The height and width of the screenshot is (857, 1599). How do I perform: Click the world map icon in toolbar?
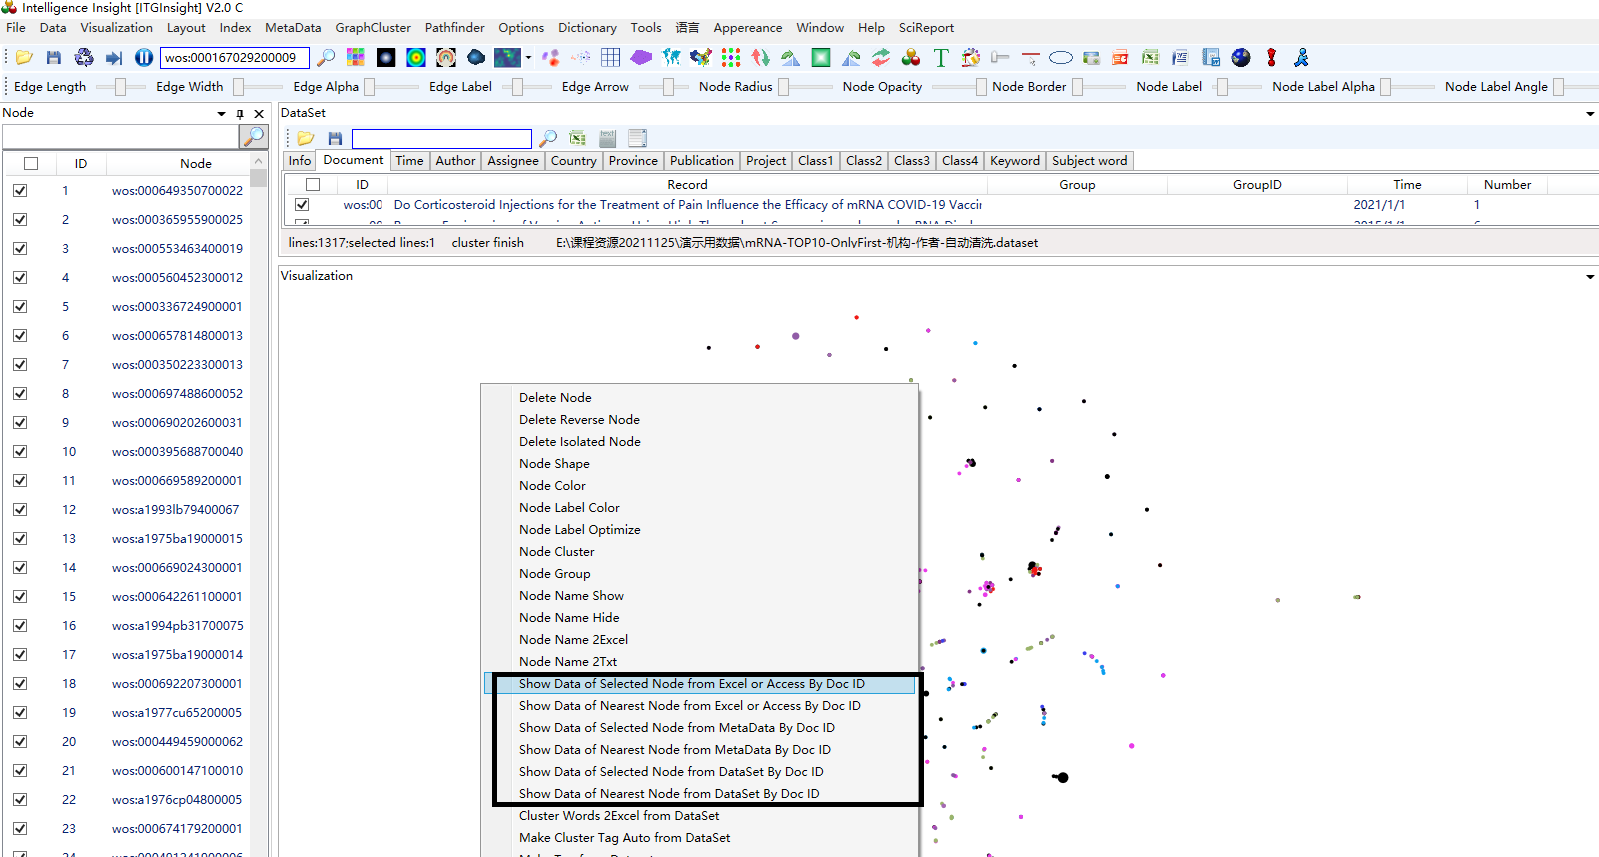click(671, 58)
